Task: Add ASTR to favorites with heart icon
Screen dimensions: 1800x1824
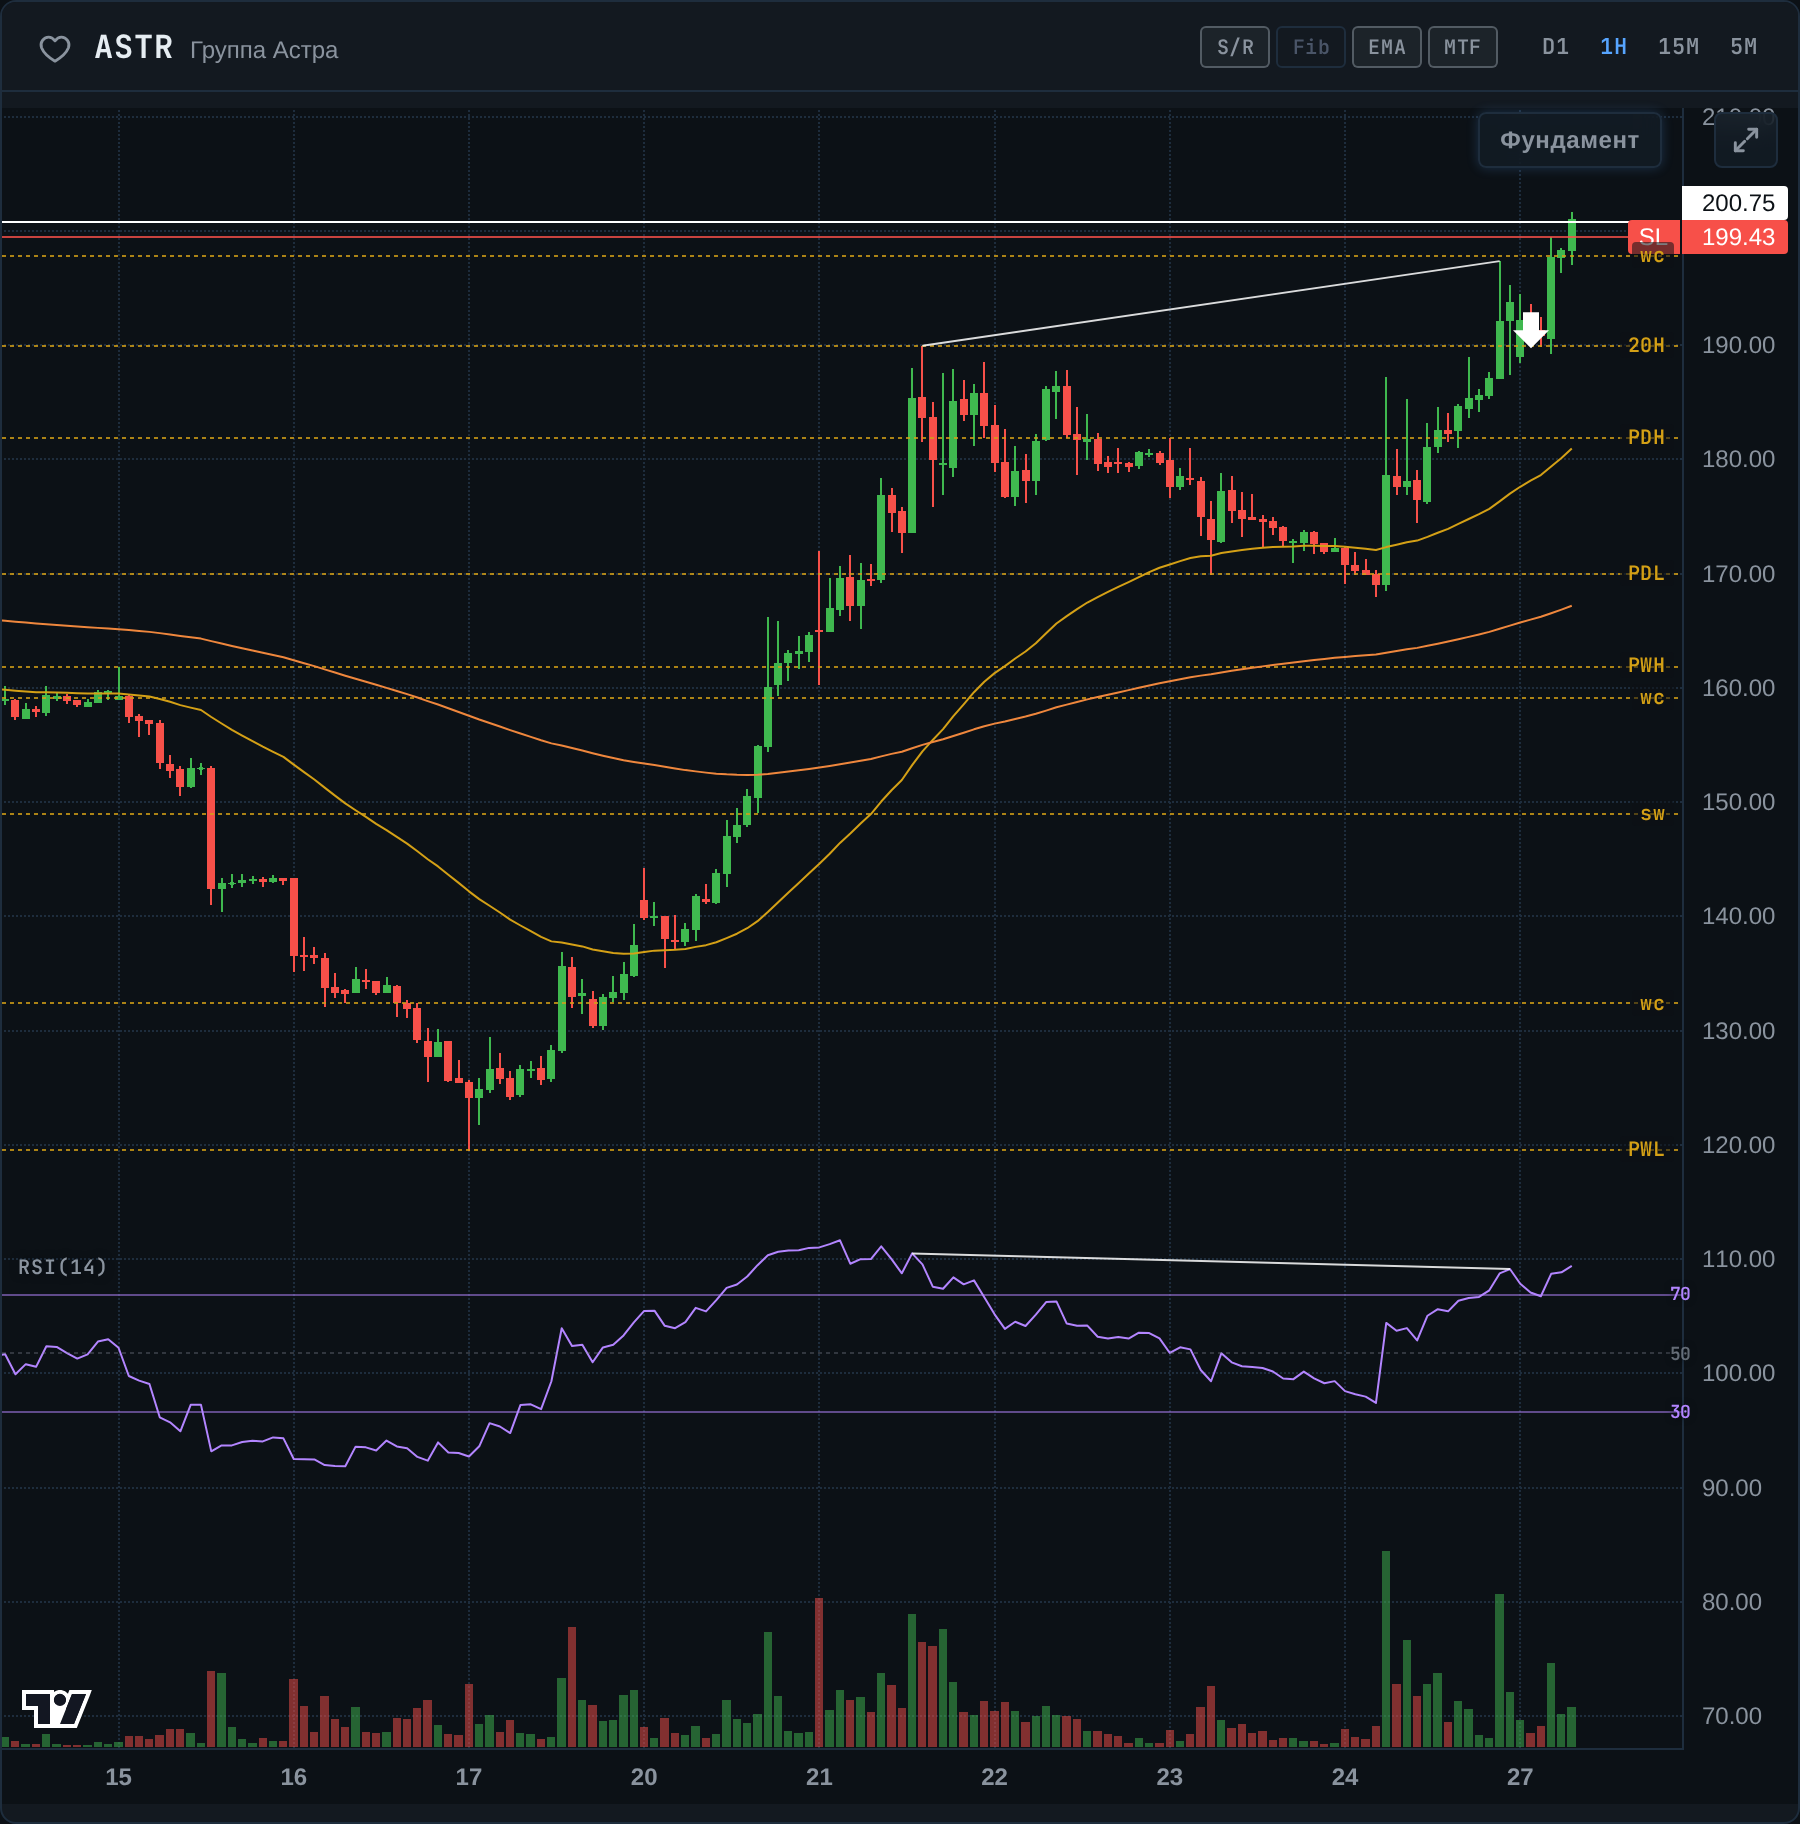Action: pos(55,49)
